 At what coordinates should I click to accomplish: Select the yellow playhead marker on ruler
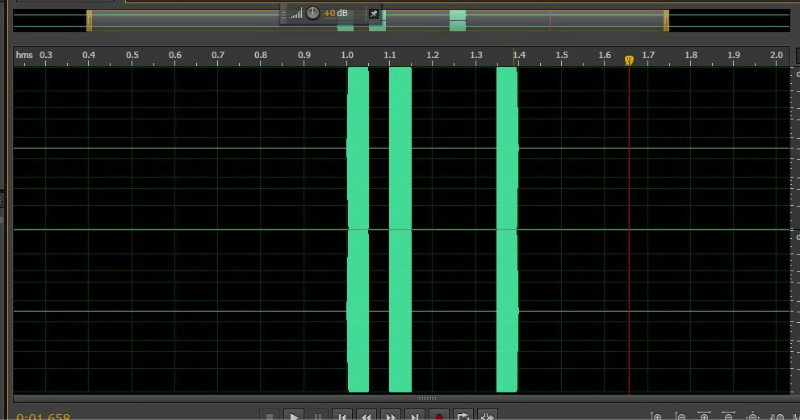coord(629,60)
